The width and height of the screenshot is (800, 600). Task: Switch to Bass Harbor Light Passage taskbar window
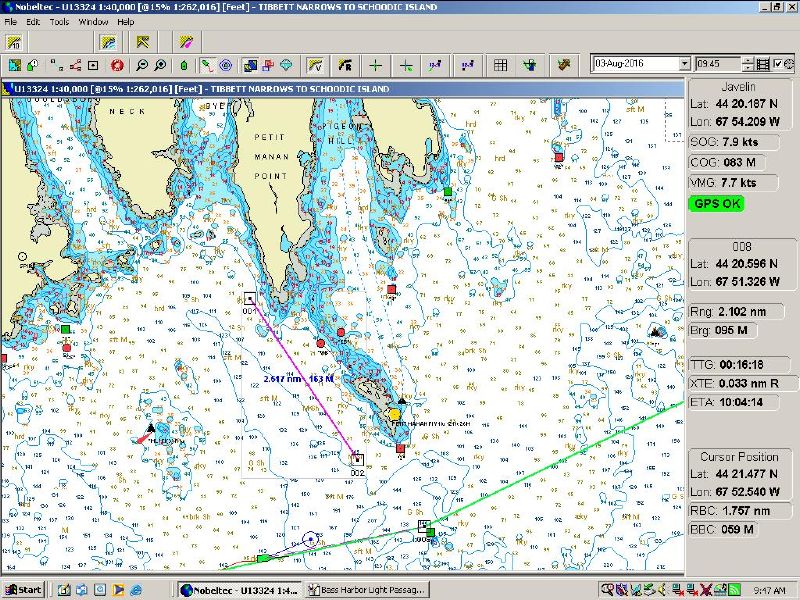367,590
